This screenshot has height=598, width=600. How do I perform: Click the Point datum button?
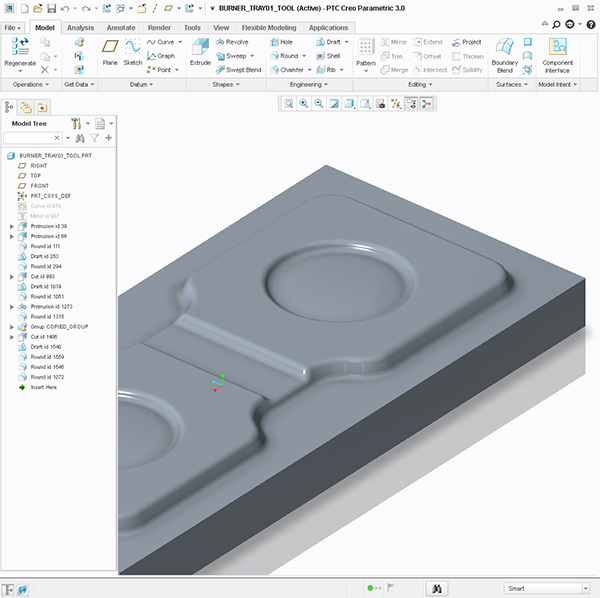coord(159,70)
